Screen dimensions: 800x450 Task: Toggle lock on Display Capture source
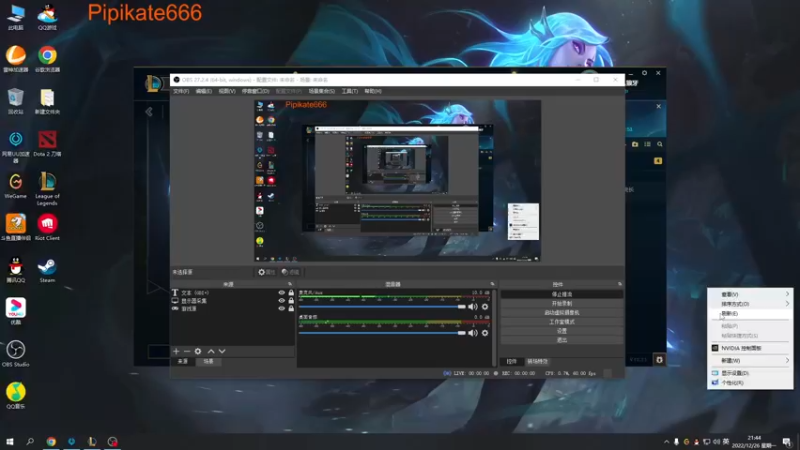point(291,301)
